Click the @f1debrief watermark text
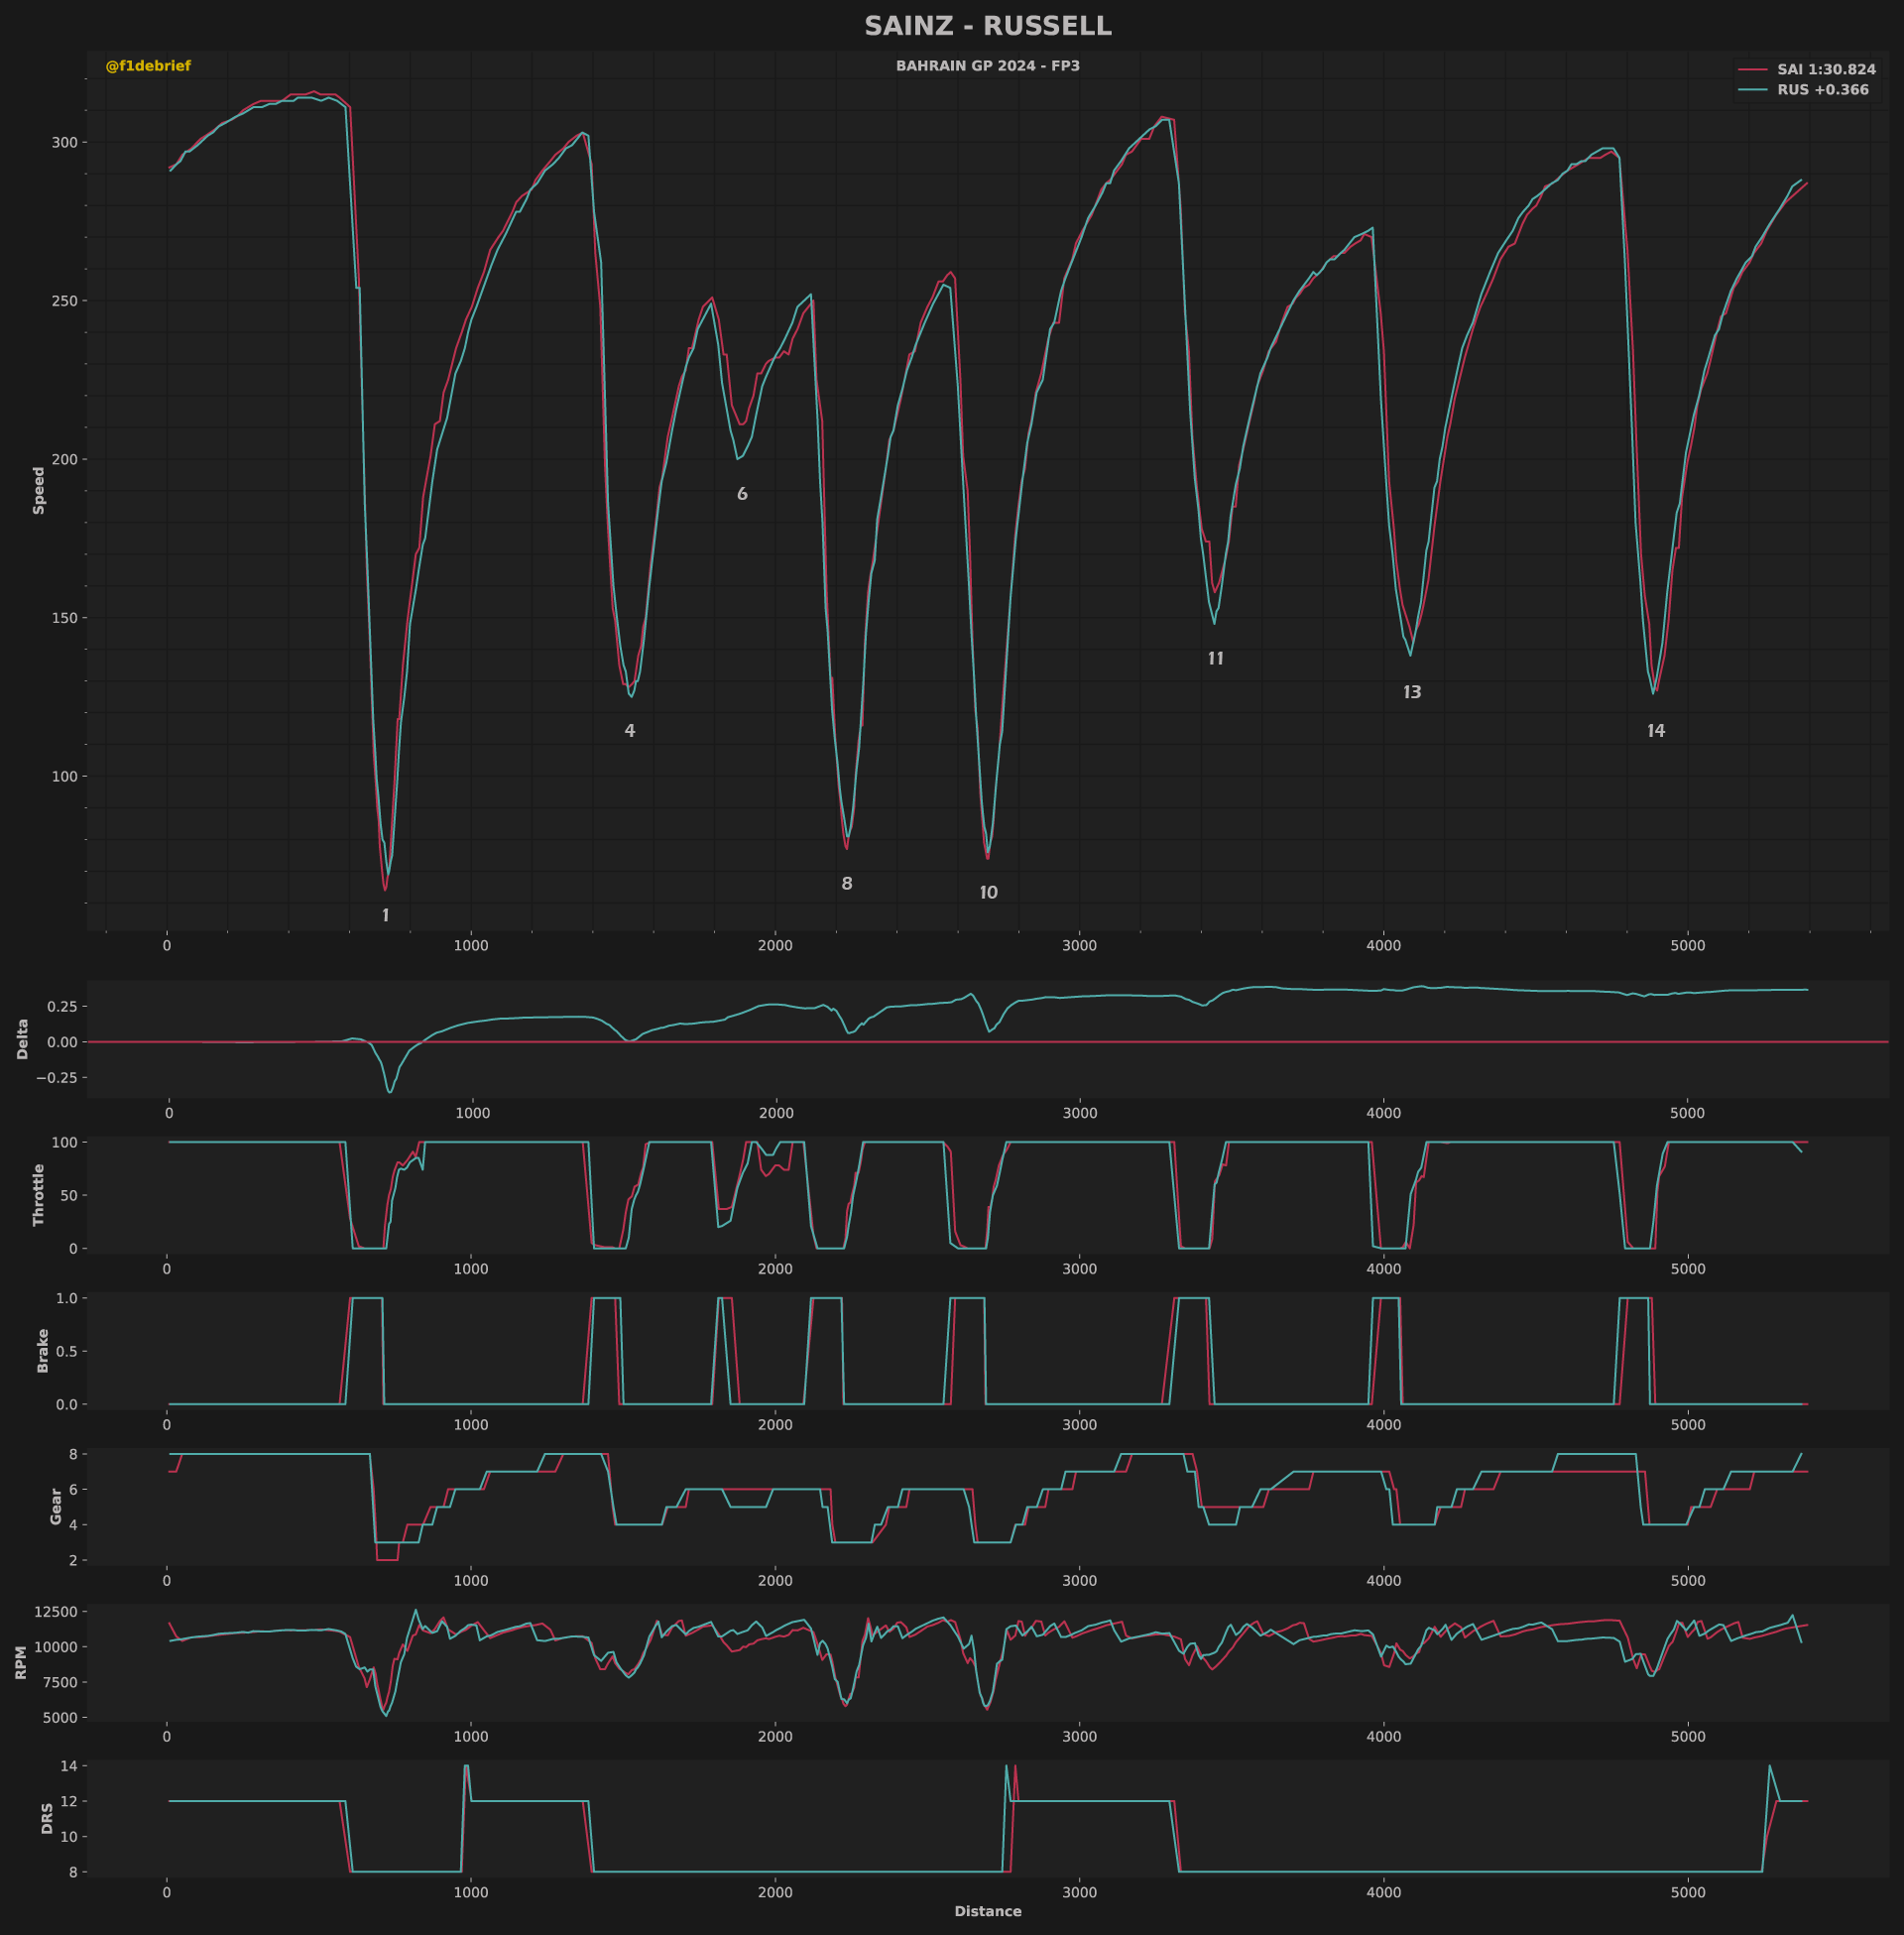This screenshot has width=1904, height=1935. tap(148, 66)
